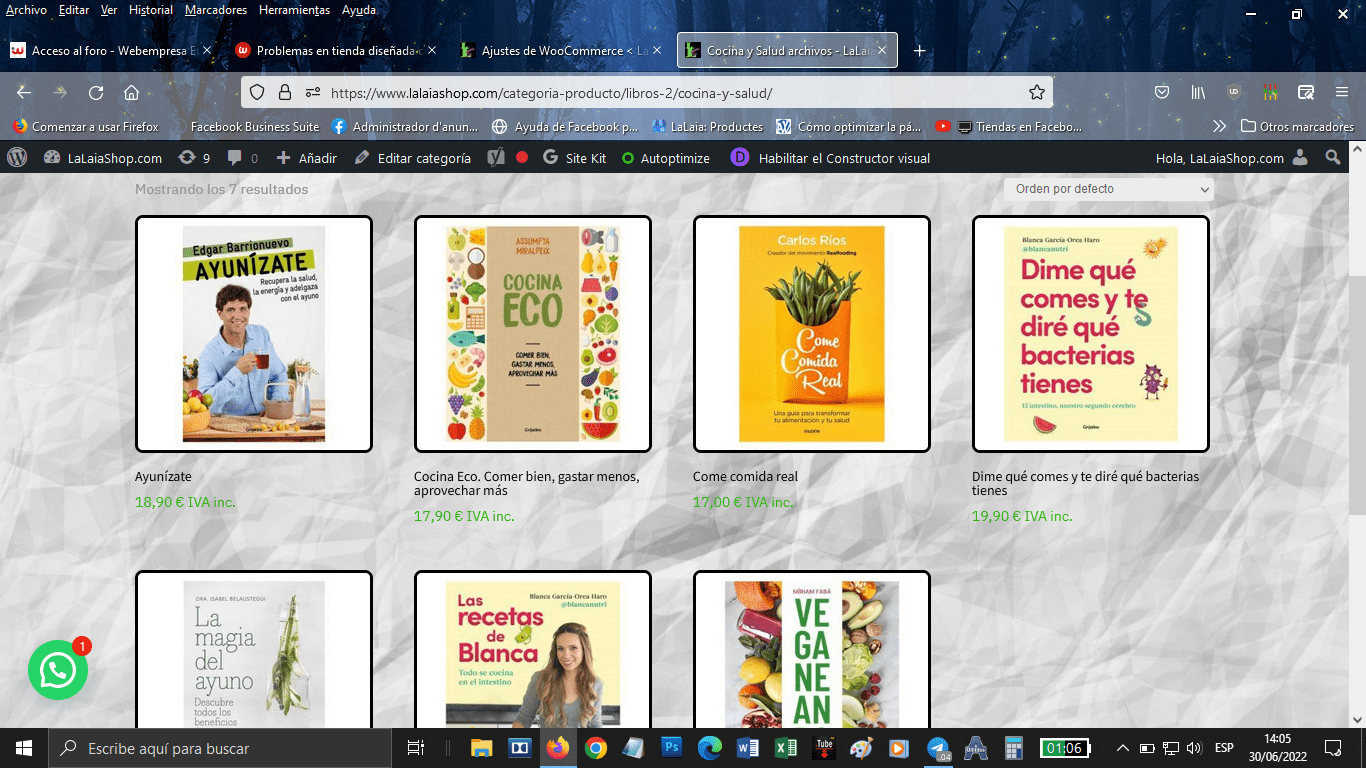Open File Explorer from the taskbar
The width and height of the screenshot is (1366, 768).
(x=482, y=748)
